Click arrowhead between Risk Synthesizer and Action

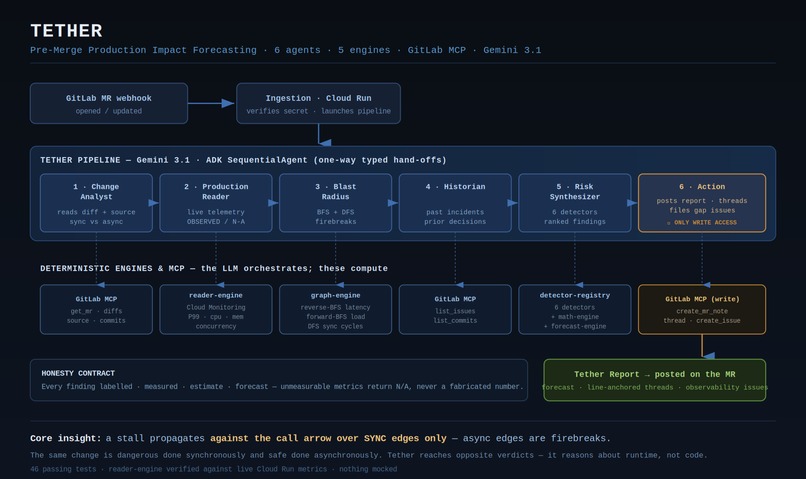(632, 203)
